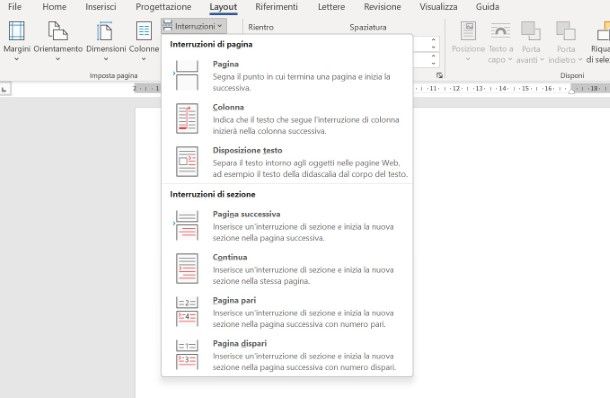Expand the Margini dropdown arrow
Image resolution: width=610 pixels, height=398 pixels.
click(16, 59)
